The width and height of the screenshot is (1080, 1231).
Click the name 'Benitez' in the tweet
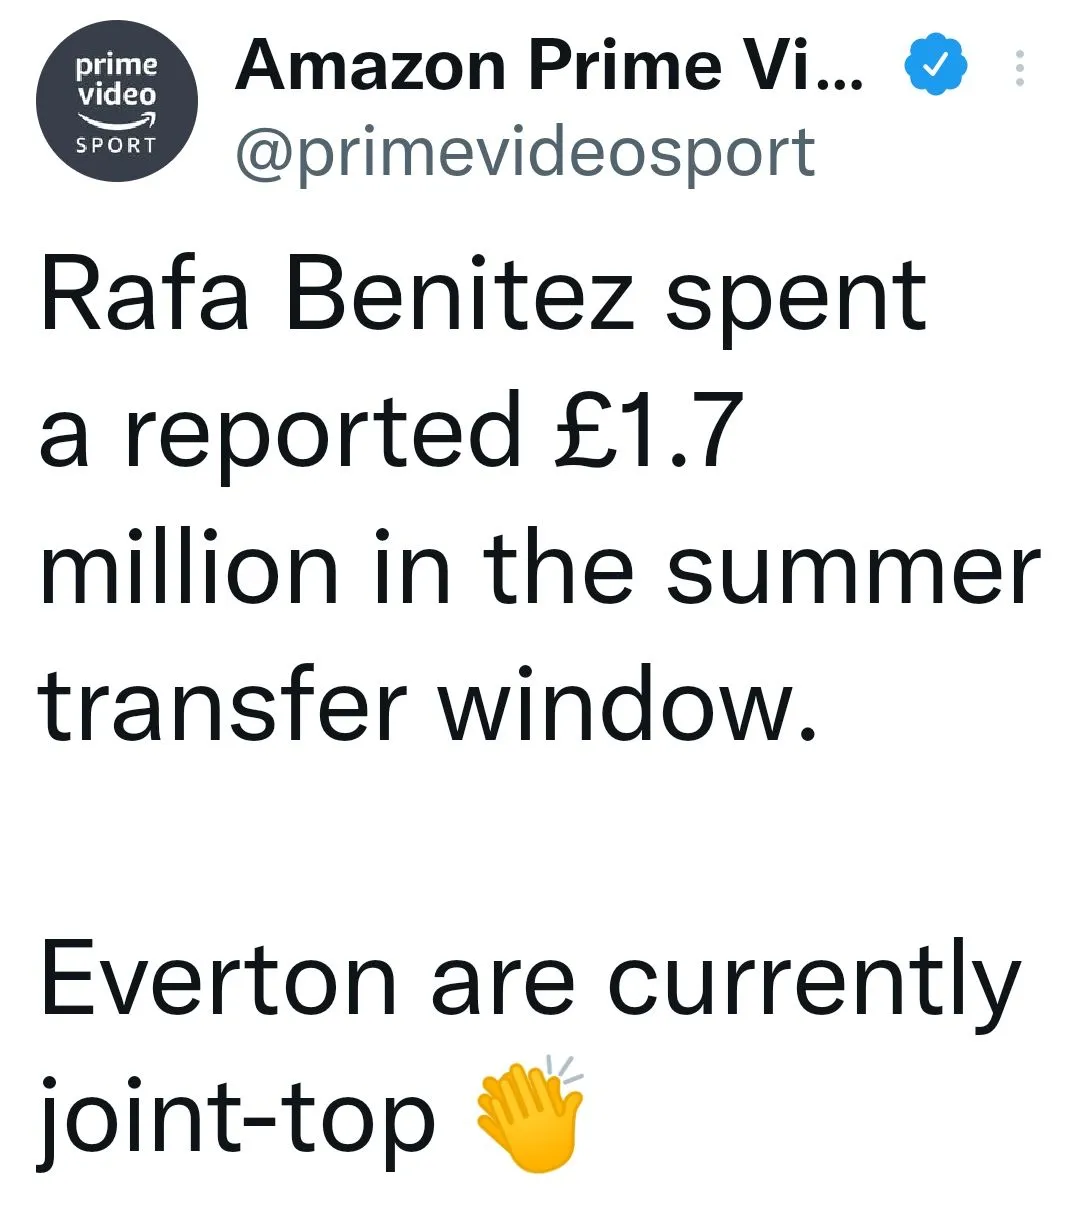[x=460, y=297]
